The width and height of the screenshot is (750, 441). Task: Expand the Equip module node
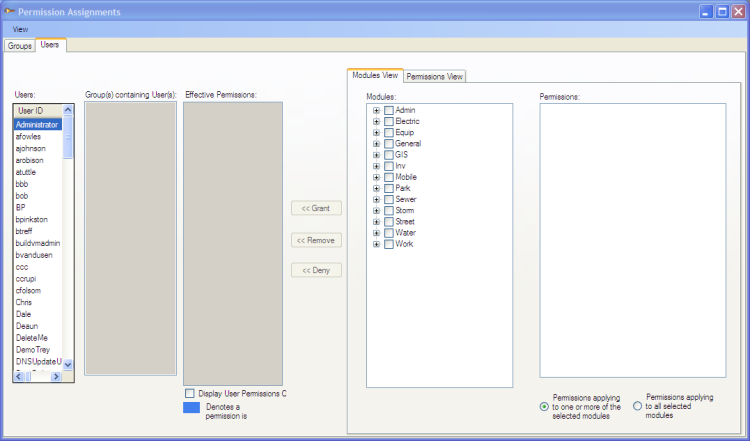click(x=376, y=132)
